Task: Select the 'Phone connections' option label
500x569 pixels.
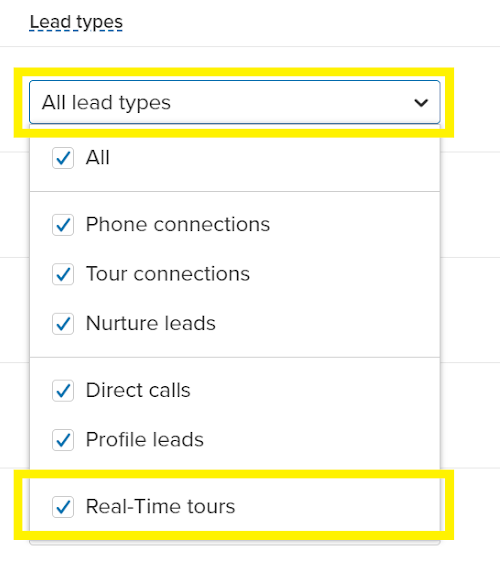Action: point(178,224)
